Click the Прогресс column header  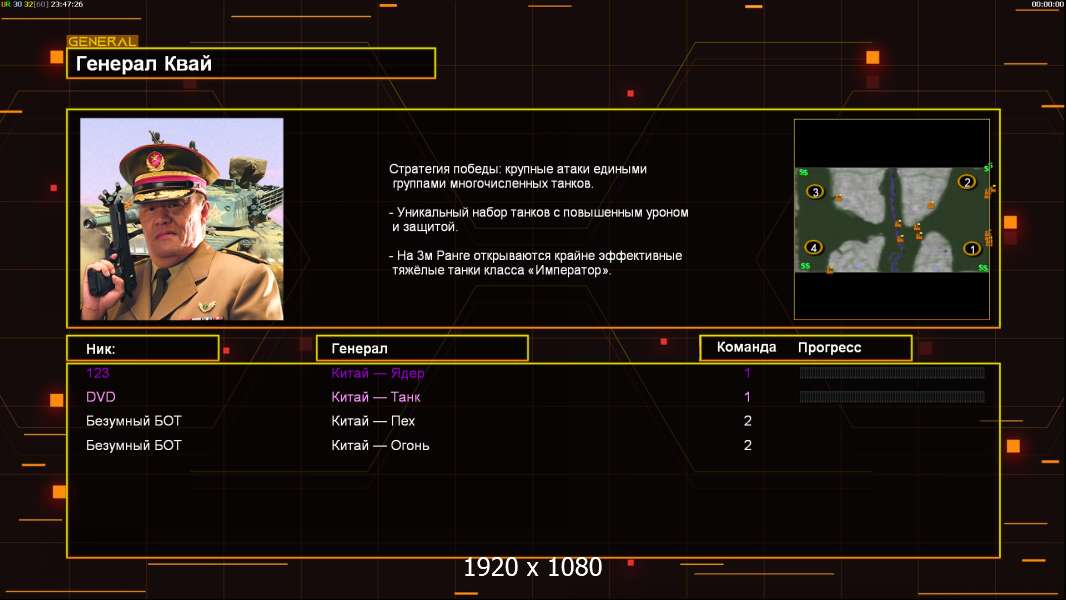click(x=829, y=347)
